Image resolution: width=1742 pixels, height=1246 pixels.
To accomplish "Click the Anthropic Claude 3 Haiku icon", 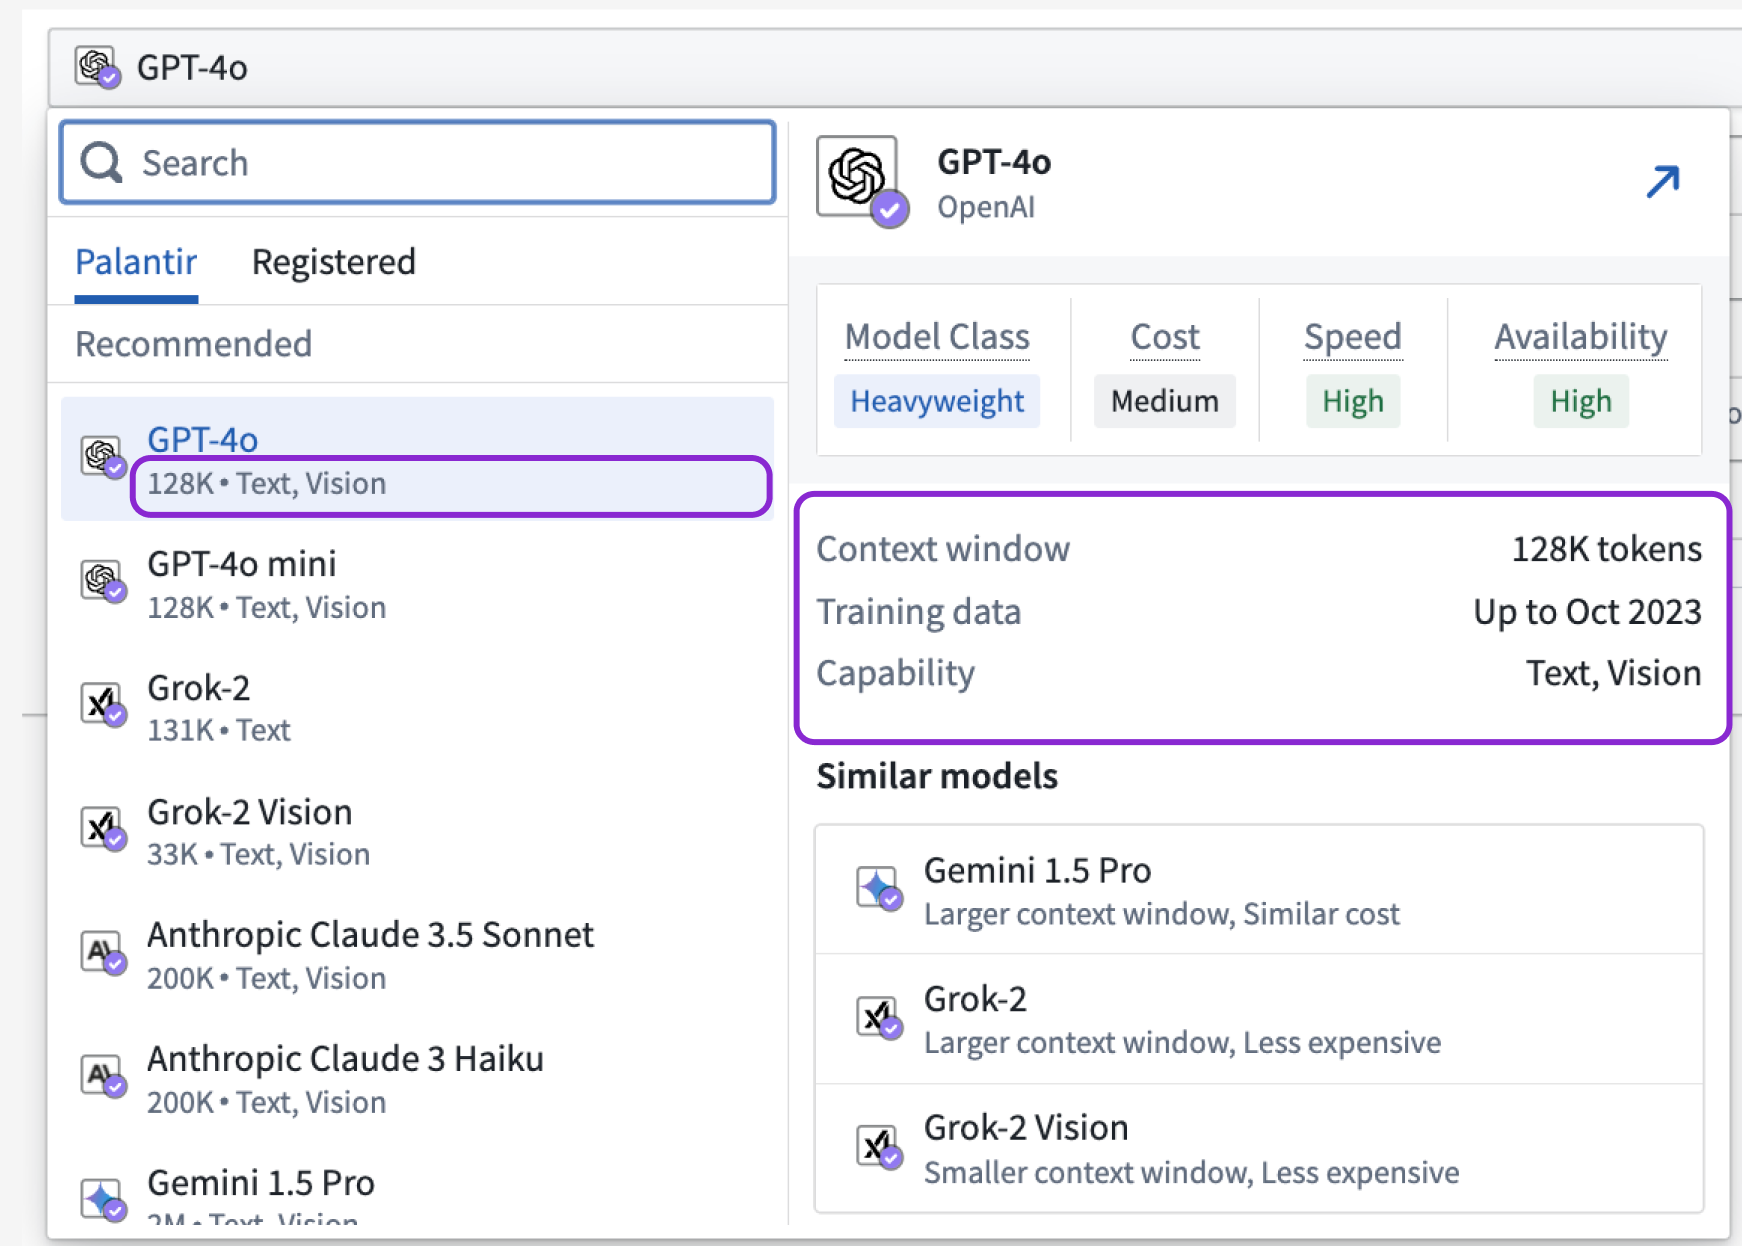I will click(103, 1076).
